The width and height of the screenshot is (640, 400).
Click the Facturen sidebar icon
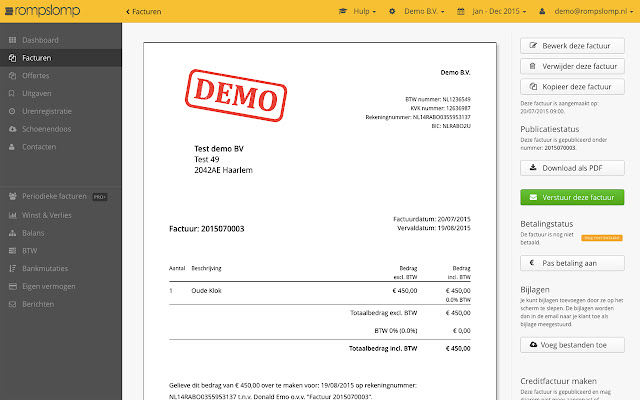(13, 58)
